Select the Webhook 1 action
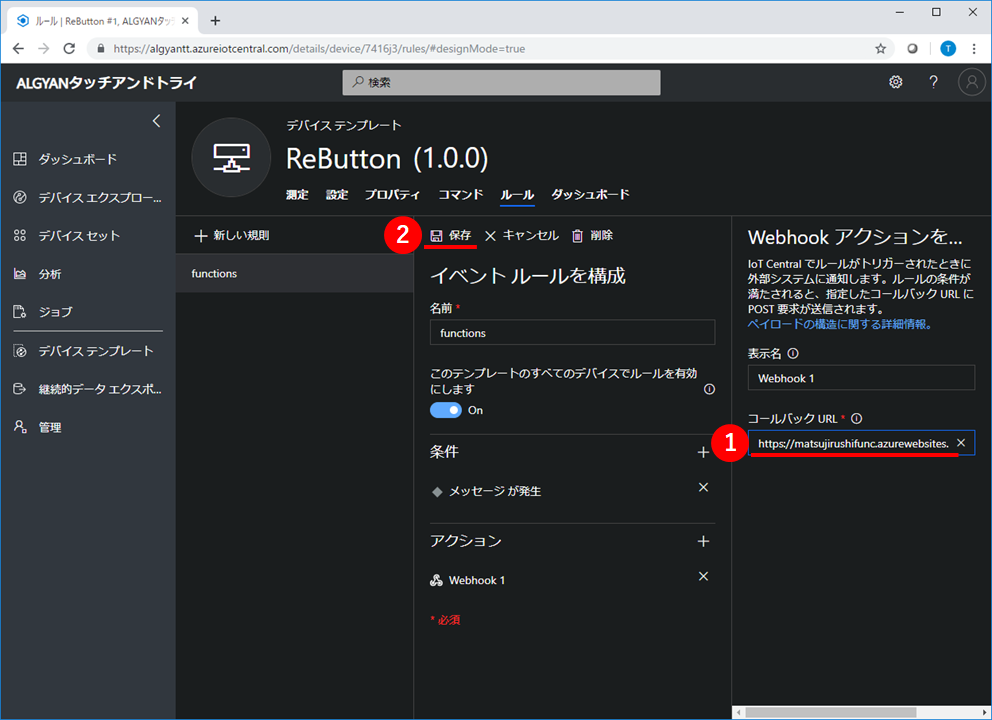Viewport: 992px width, 720px height. coord(468,580)
